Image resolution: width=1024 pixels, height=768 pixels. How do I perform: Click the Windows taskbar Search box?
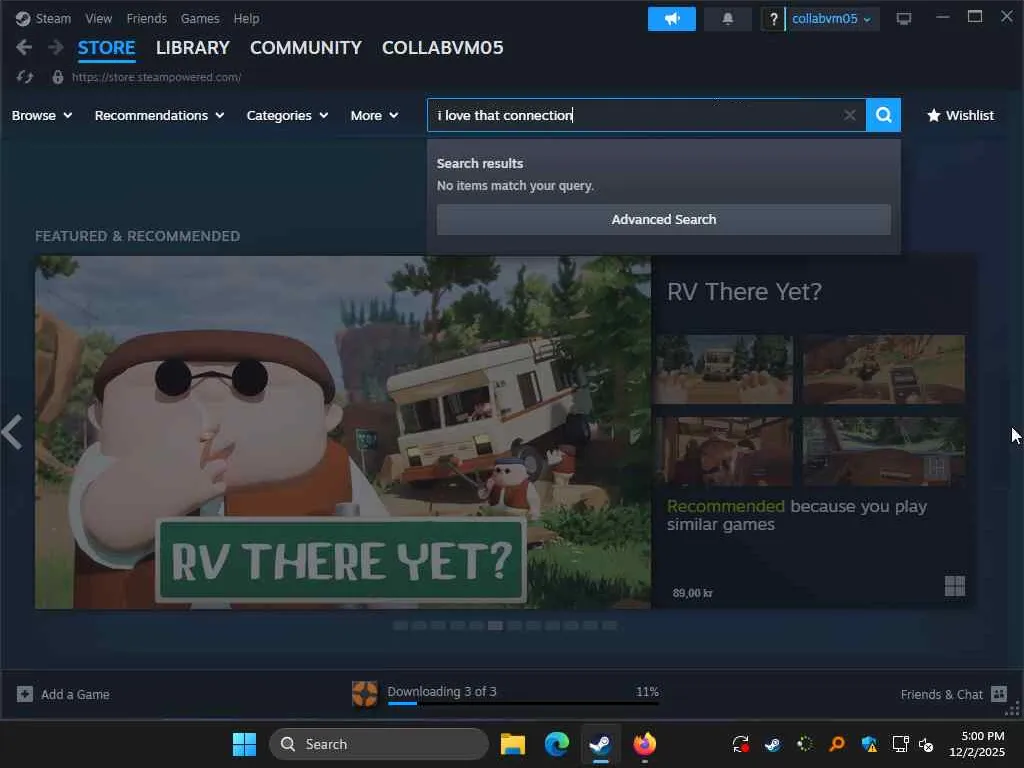tap(379, 744)
